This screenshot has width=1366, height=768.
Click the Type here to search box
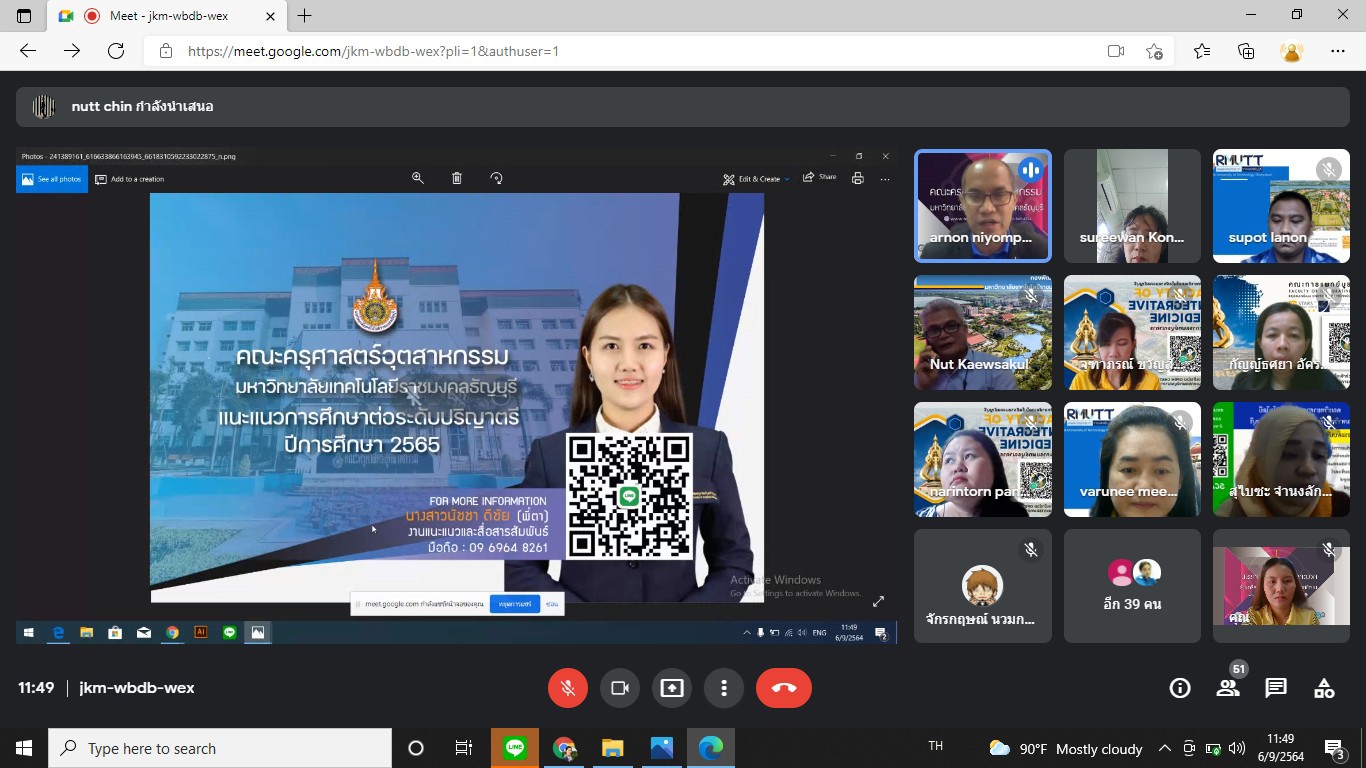pos(220,748)
